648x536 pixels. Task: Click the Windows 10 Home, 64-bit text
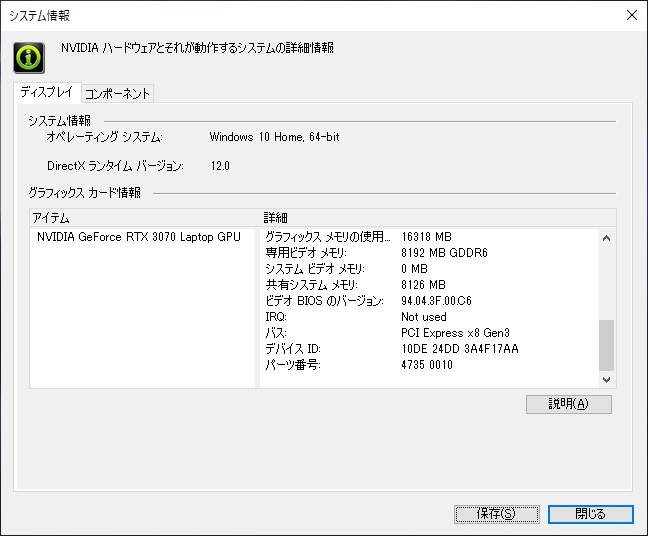(x=274, y=137)
